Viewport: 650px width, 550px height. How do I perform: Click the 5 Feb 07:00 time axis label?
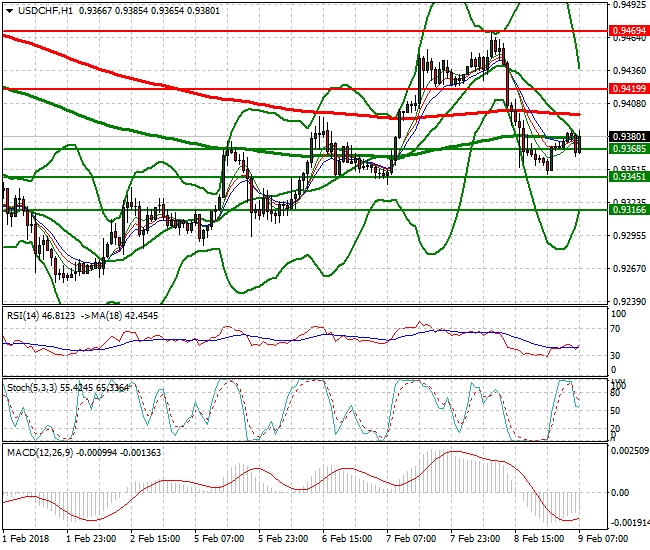click(x=219, y=539)
